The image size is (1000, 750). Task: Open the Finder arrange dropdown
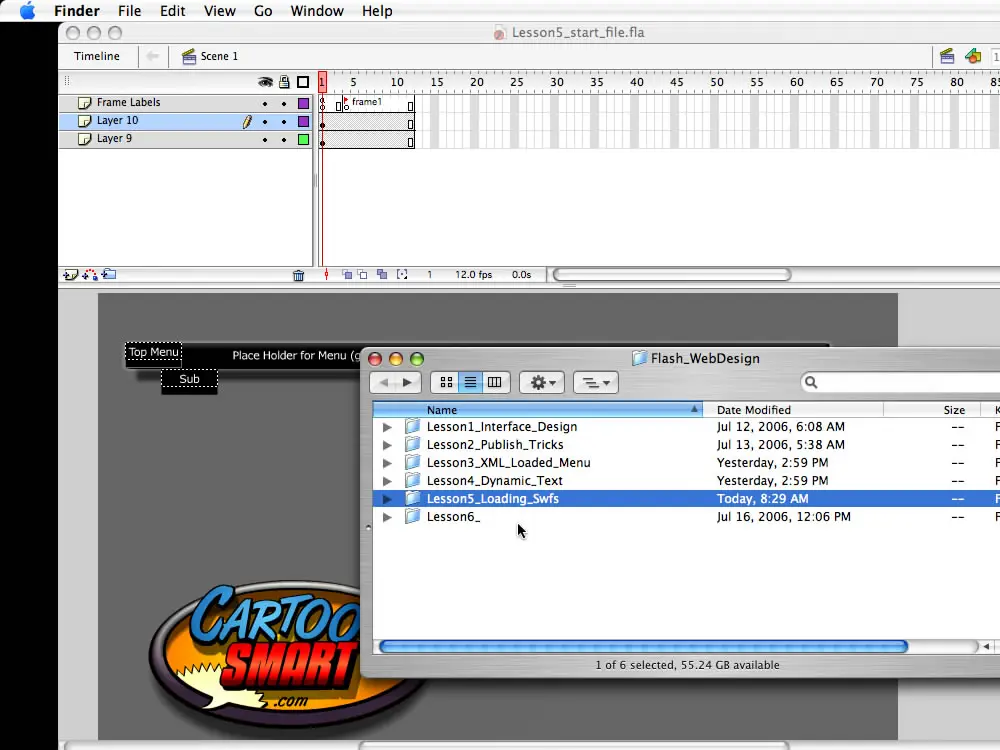tap(596, 383)
